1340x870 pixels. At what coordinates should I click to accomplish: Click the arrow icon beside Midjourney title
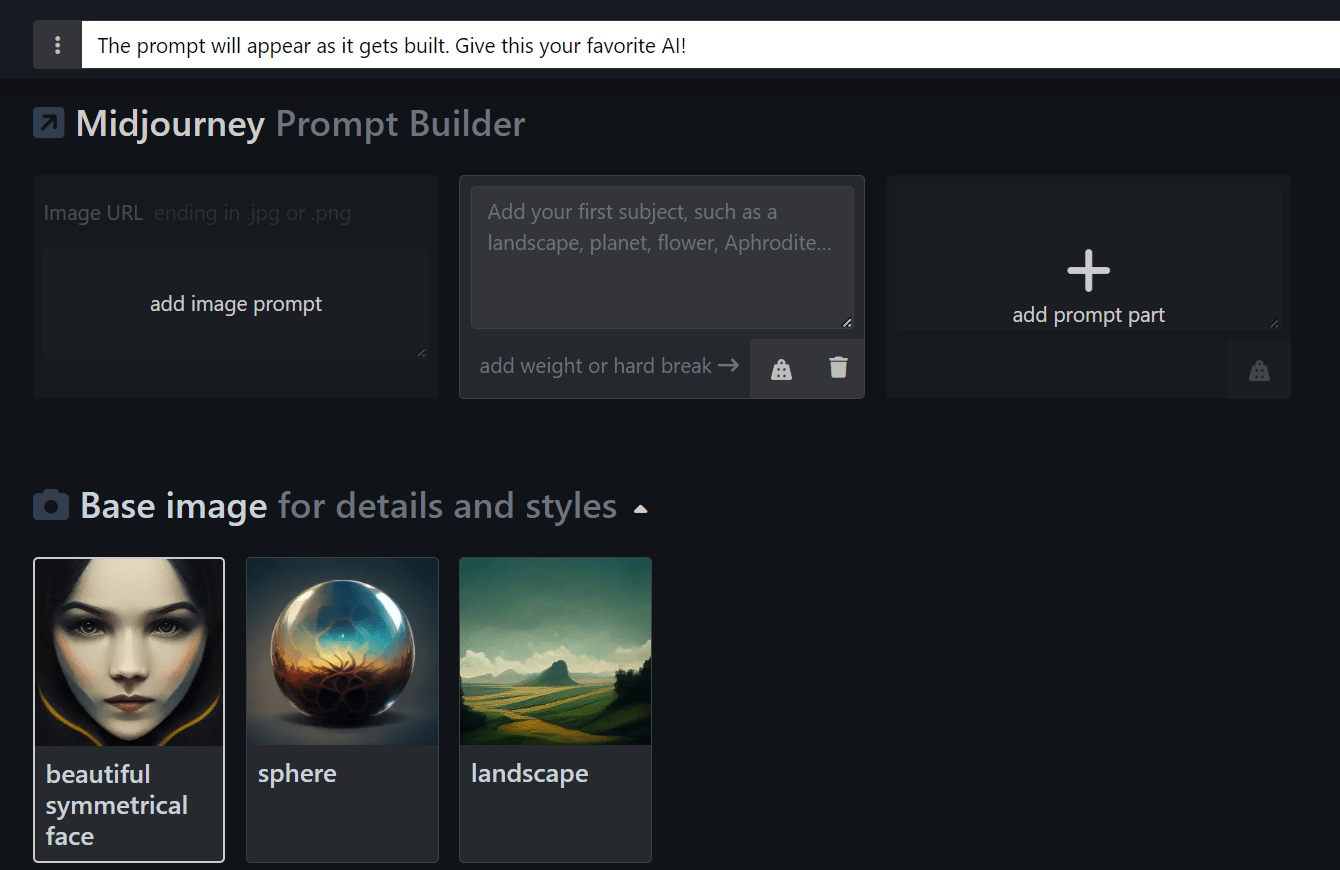[49, 123]
